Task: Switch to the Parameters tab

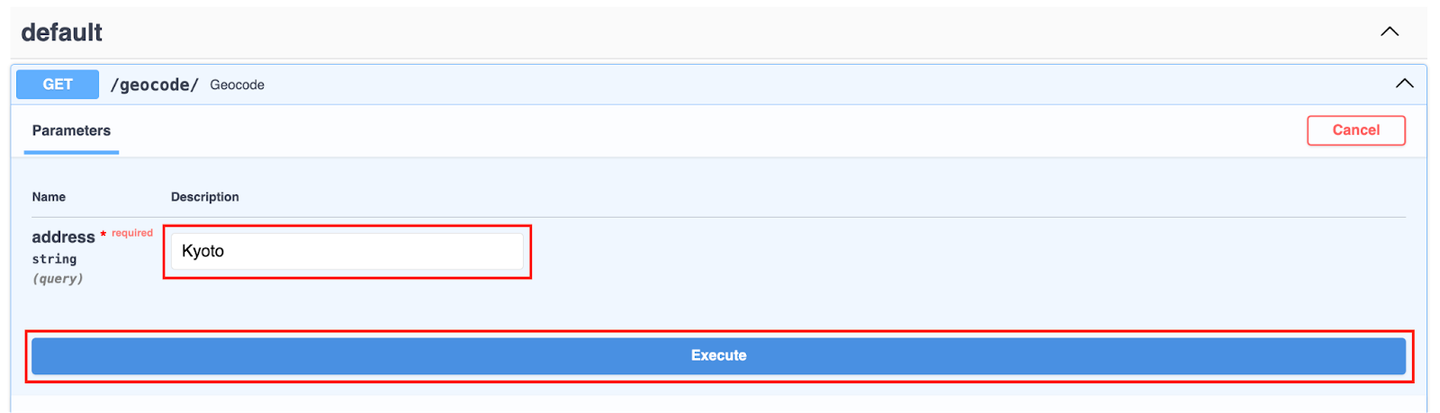Action: pyautogui.click(x=71, y=131)
